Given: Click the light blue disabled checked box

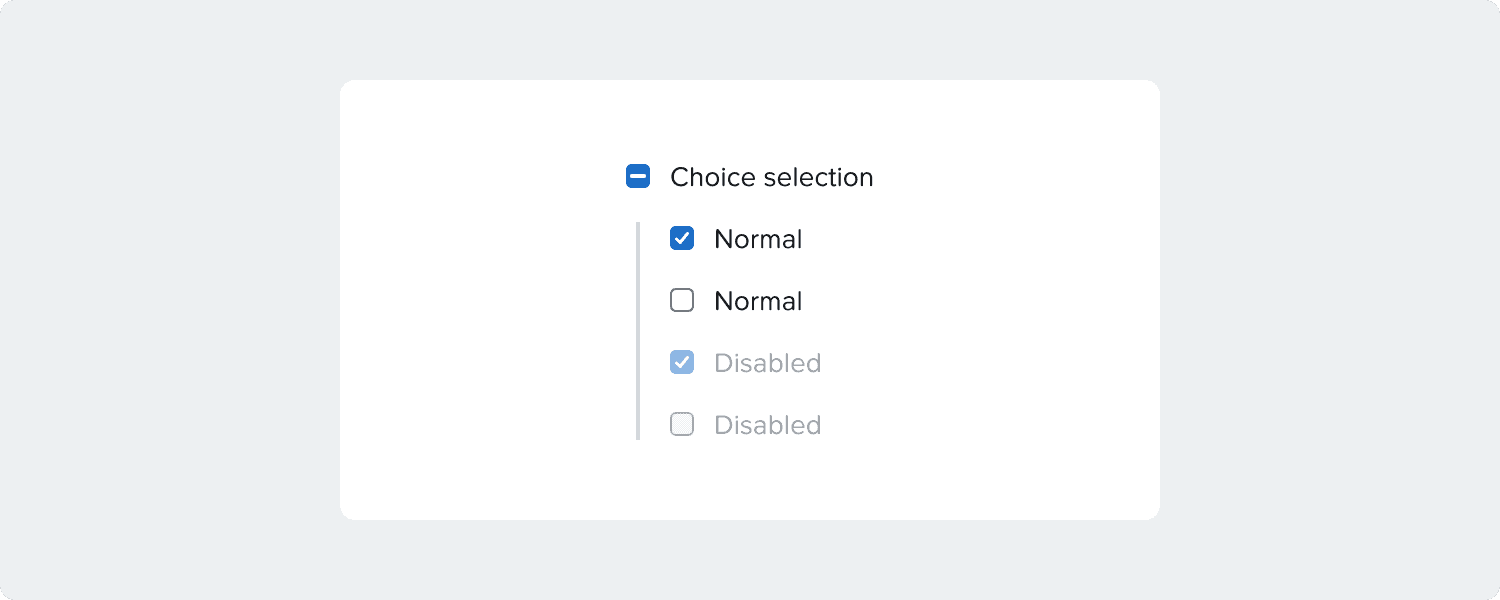Looking at the screenshot, I should tap(682, 362).
